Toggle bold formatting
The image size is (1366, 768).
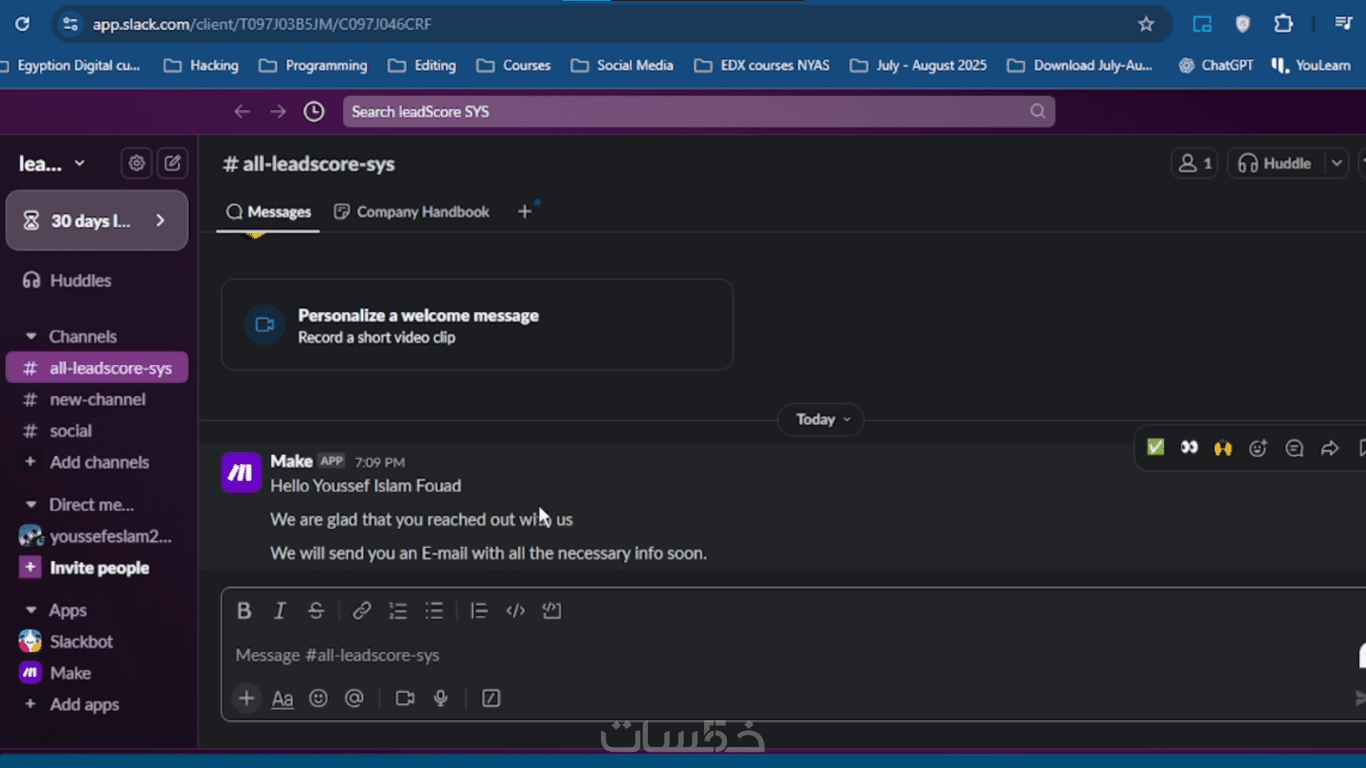point(244,611)
